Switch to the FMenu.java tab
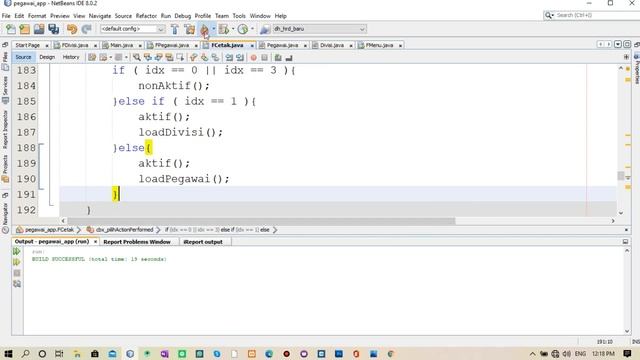The image size is (640, 360). [x=379, y=45]
